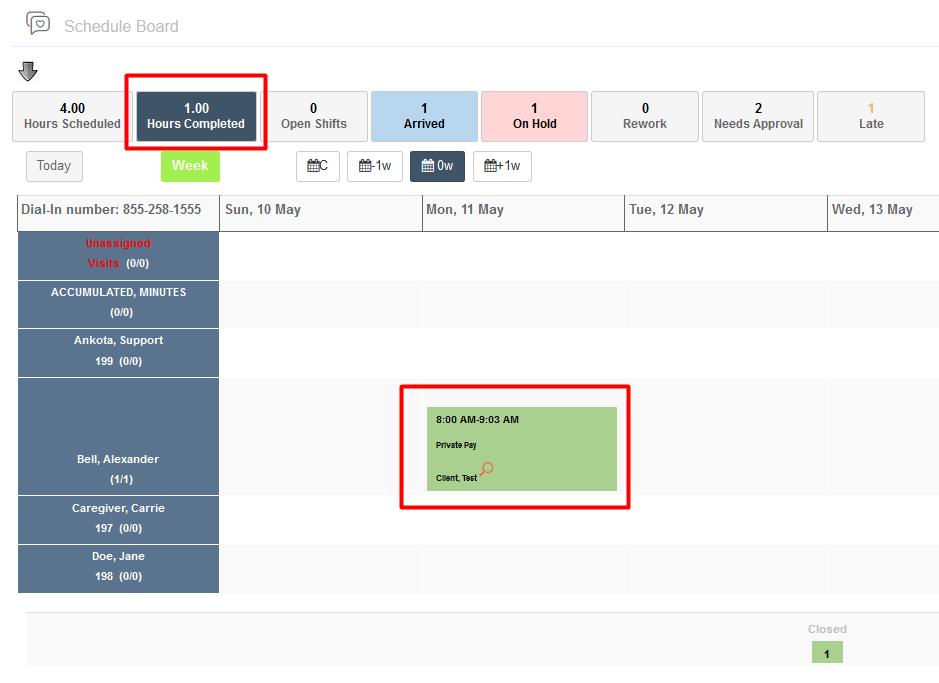The image size is (939, 683).
Task: Select the current week 0w button
Action: 437,166
